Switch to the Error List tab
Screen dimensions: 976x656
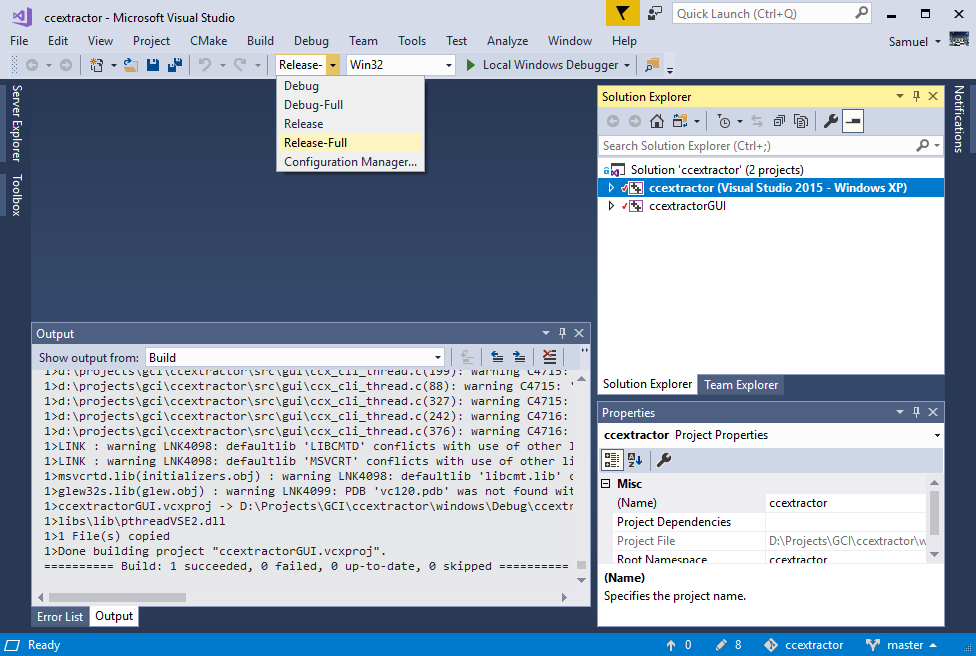pyautogui.click(x=60, y=617)
